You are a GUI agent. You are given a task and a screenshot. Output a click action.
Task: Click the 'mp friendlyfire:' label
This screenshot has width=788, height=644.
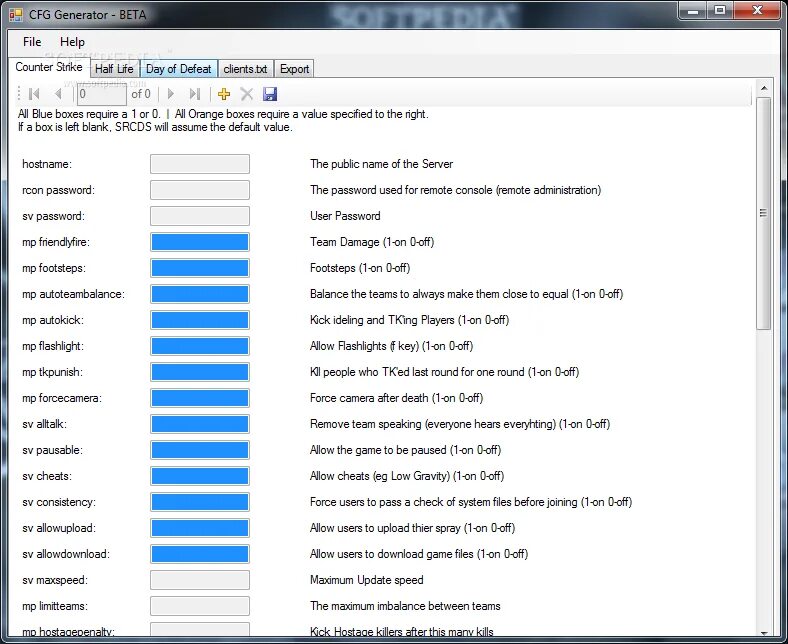(56, 242)
